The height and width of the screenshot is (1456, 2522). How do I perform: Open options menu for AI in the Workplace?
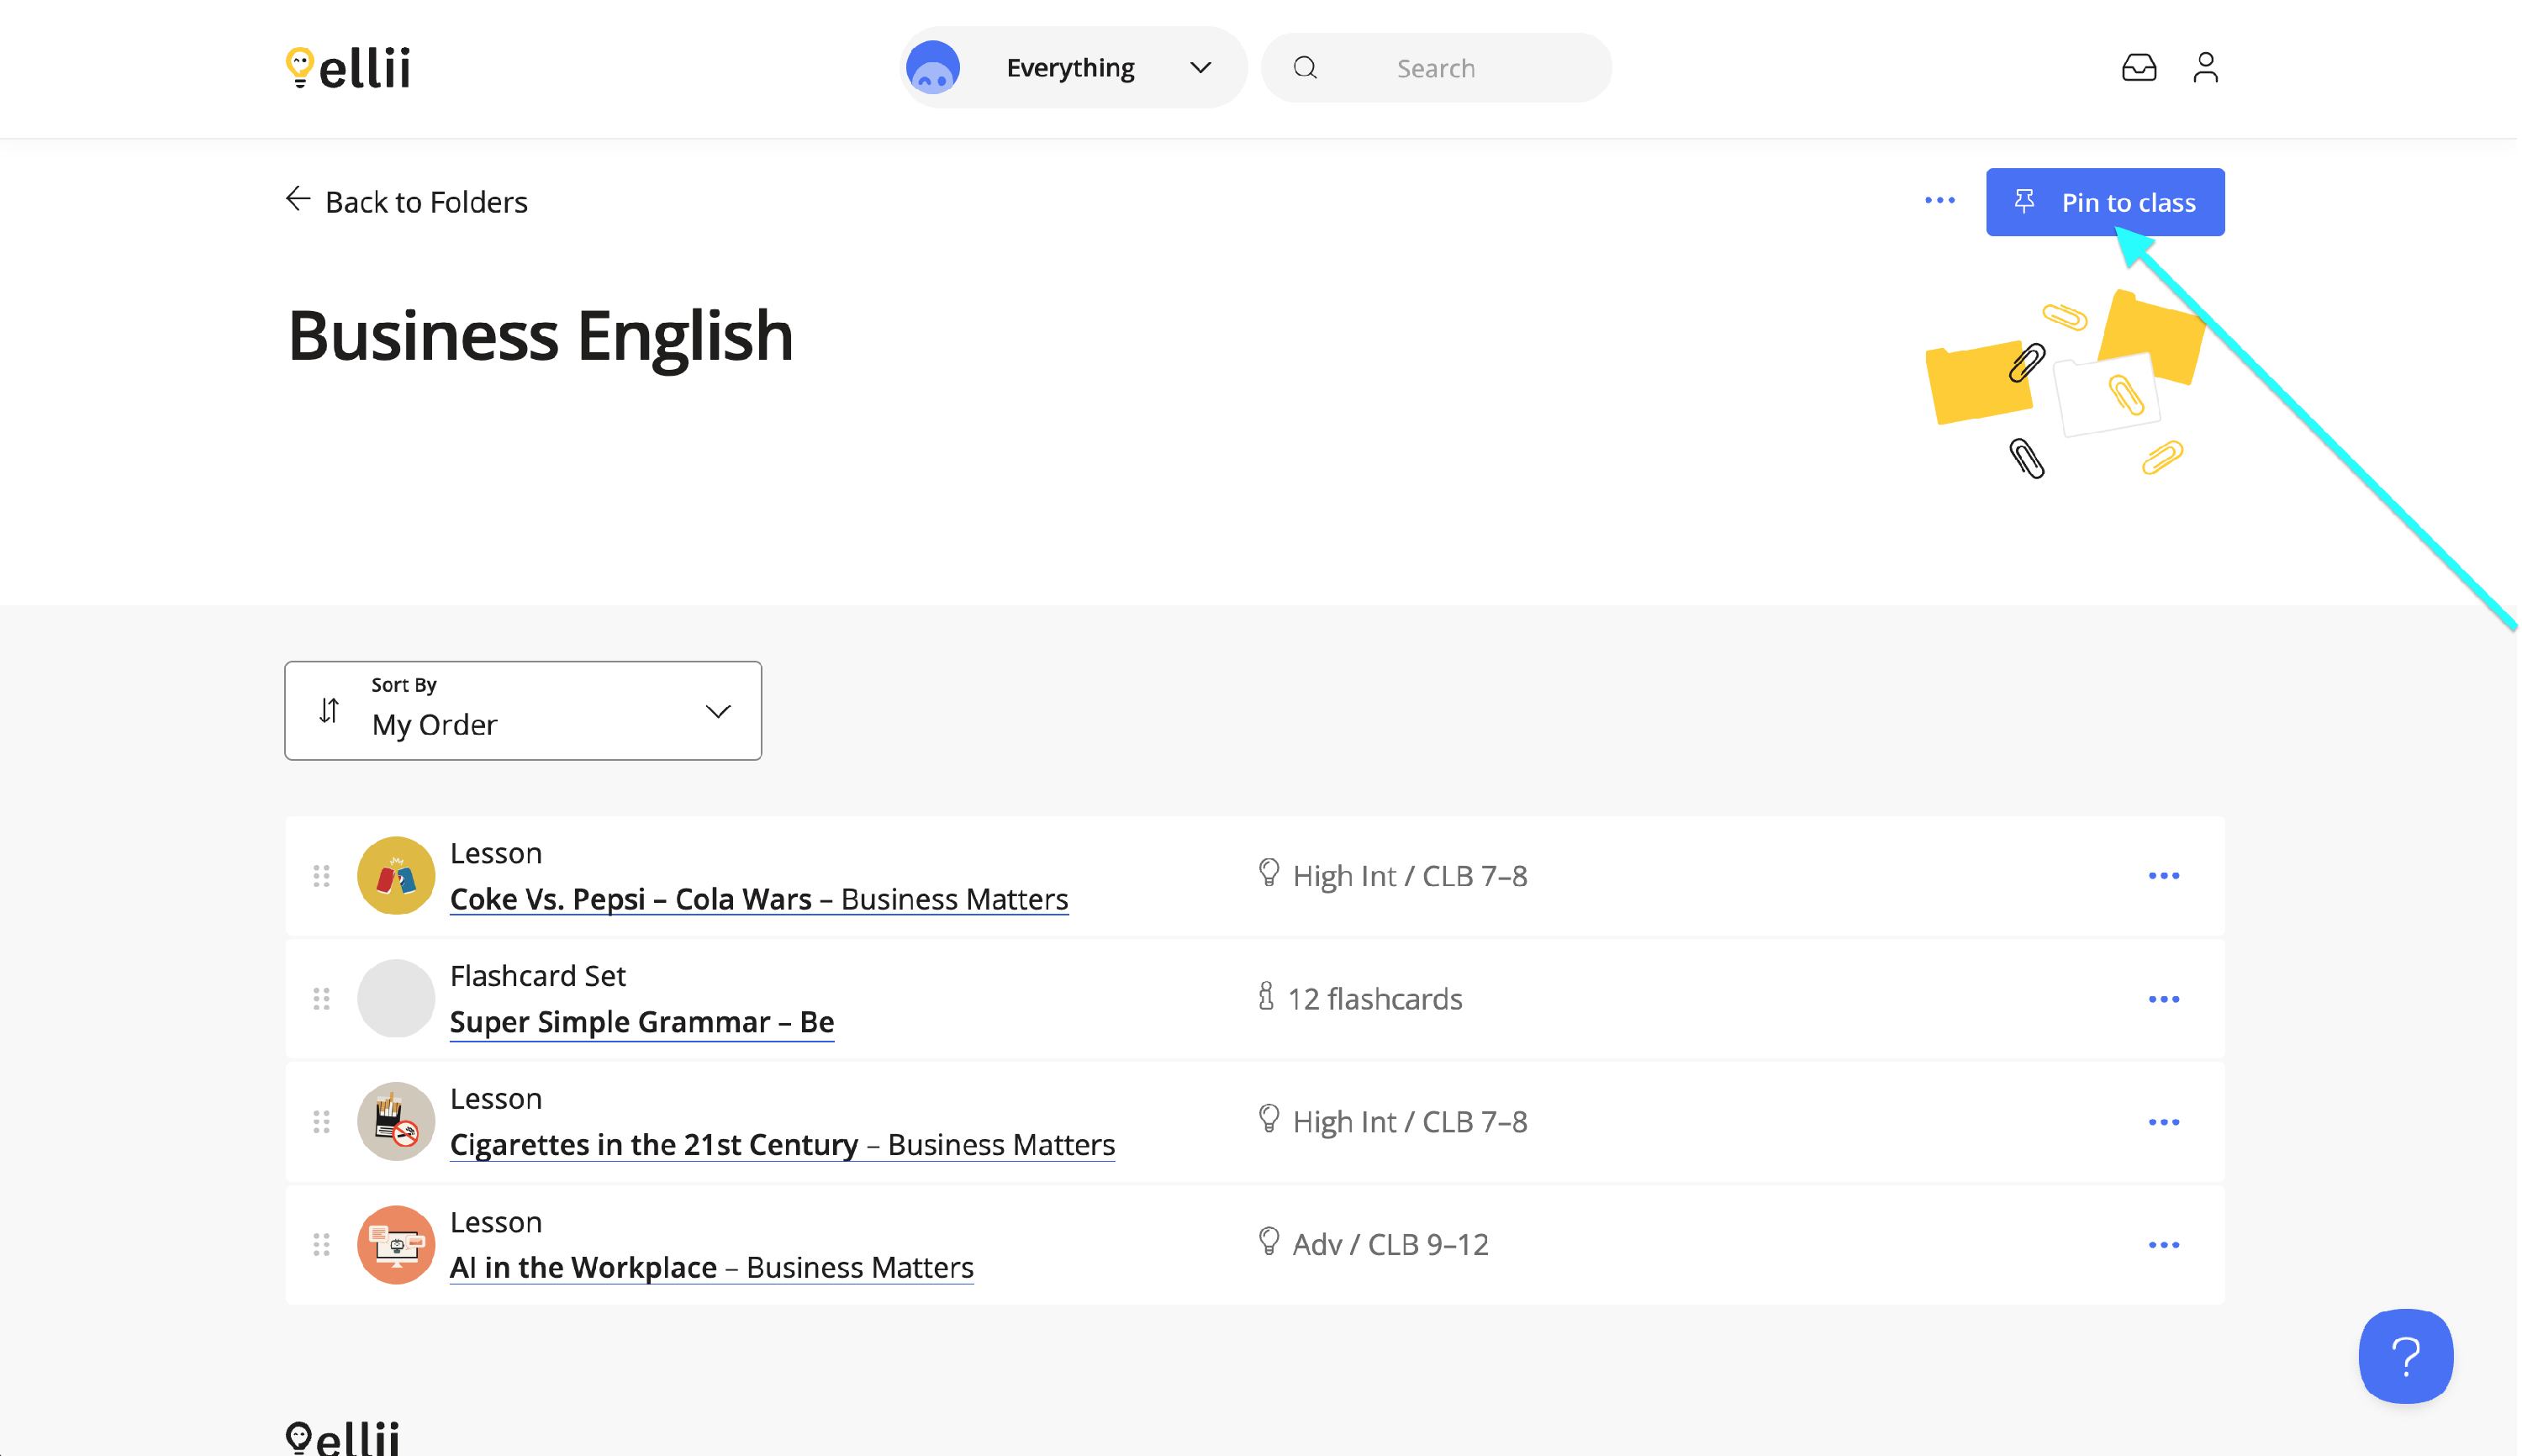tap(2163, 1245)
